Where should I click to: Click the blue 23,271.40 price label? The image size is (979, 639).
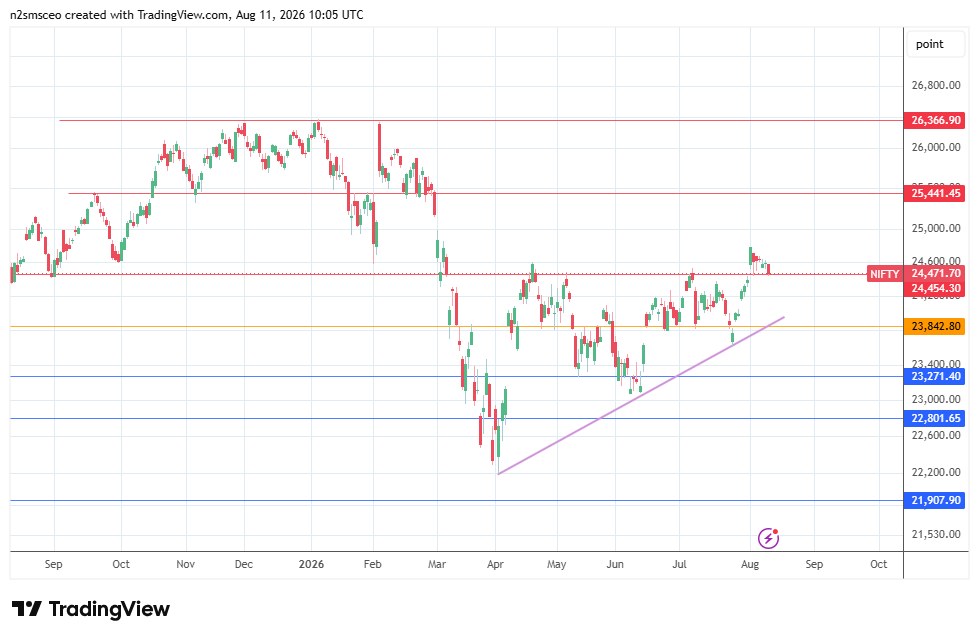(x=934, y=377)
